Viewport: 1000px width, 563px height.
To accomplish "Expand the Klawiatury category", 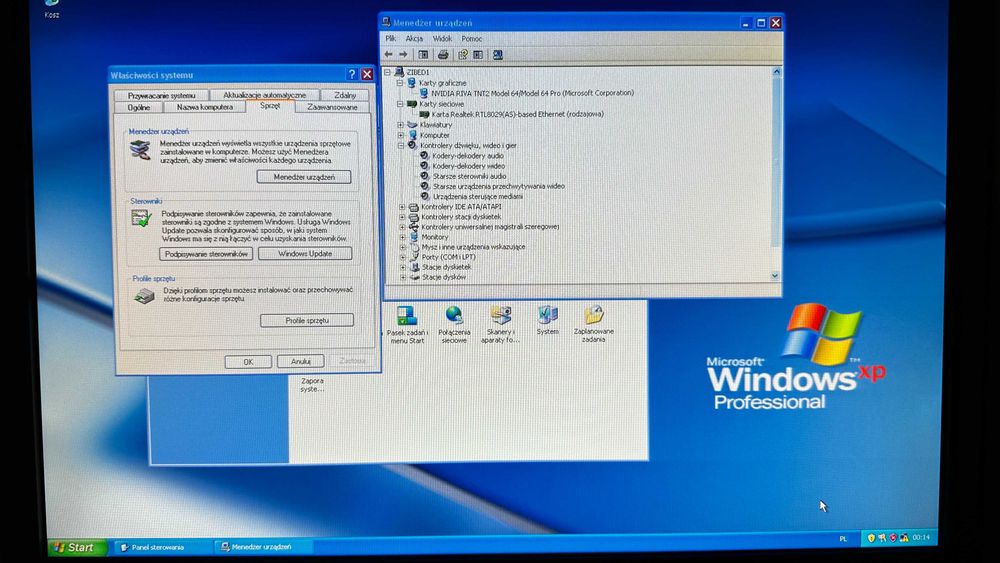I will tap(401, 125).
